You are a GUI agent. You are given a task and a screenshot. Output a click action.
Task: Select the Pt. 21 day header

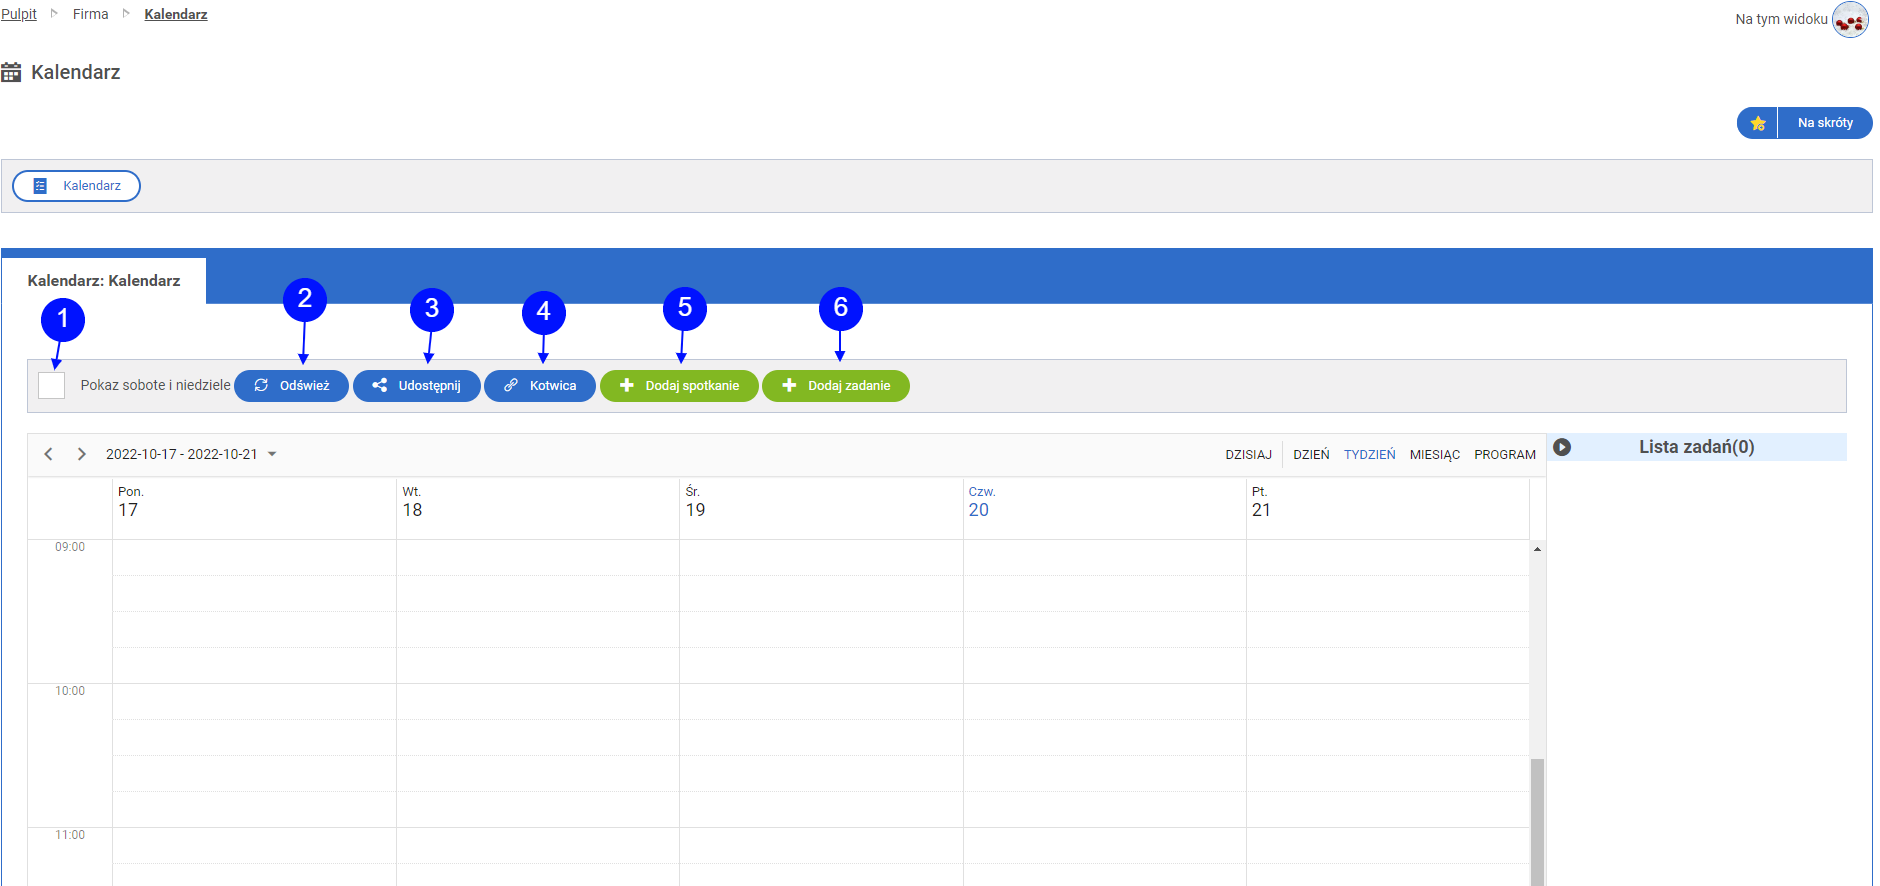1388,509
